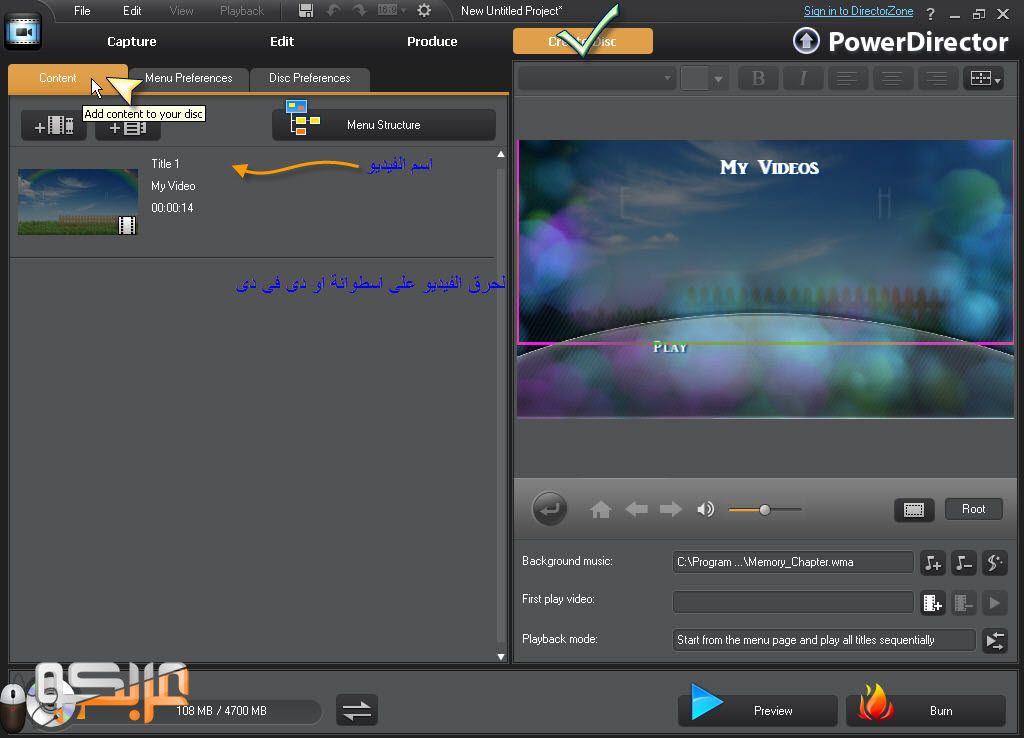Go to previous menu page arrow
The width and height of the screenshot is (1024, 738).
(636, 509)
